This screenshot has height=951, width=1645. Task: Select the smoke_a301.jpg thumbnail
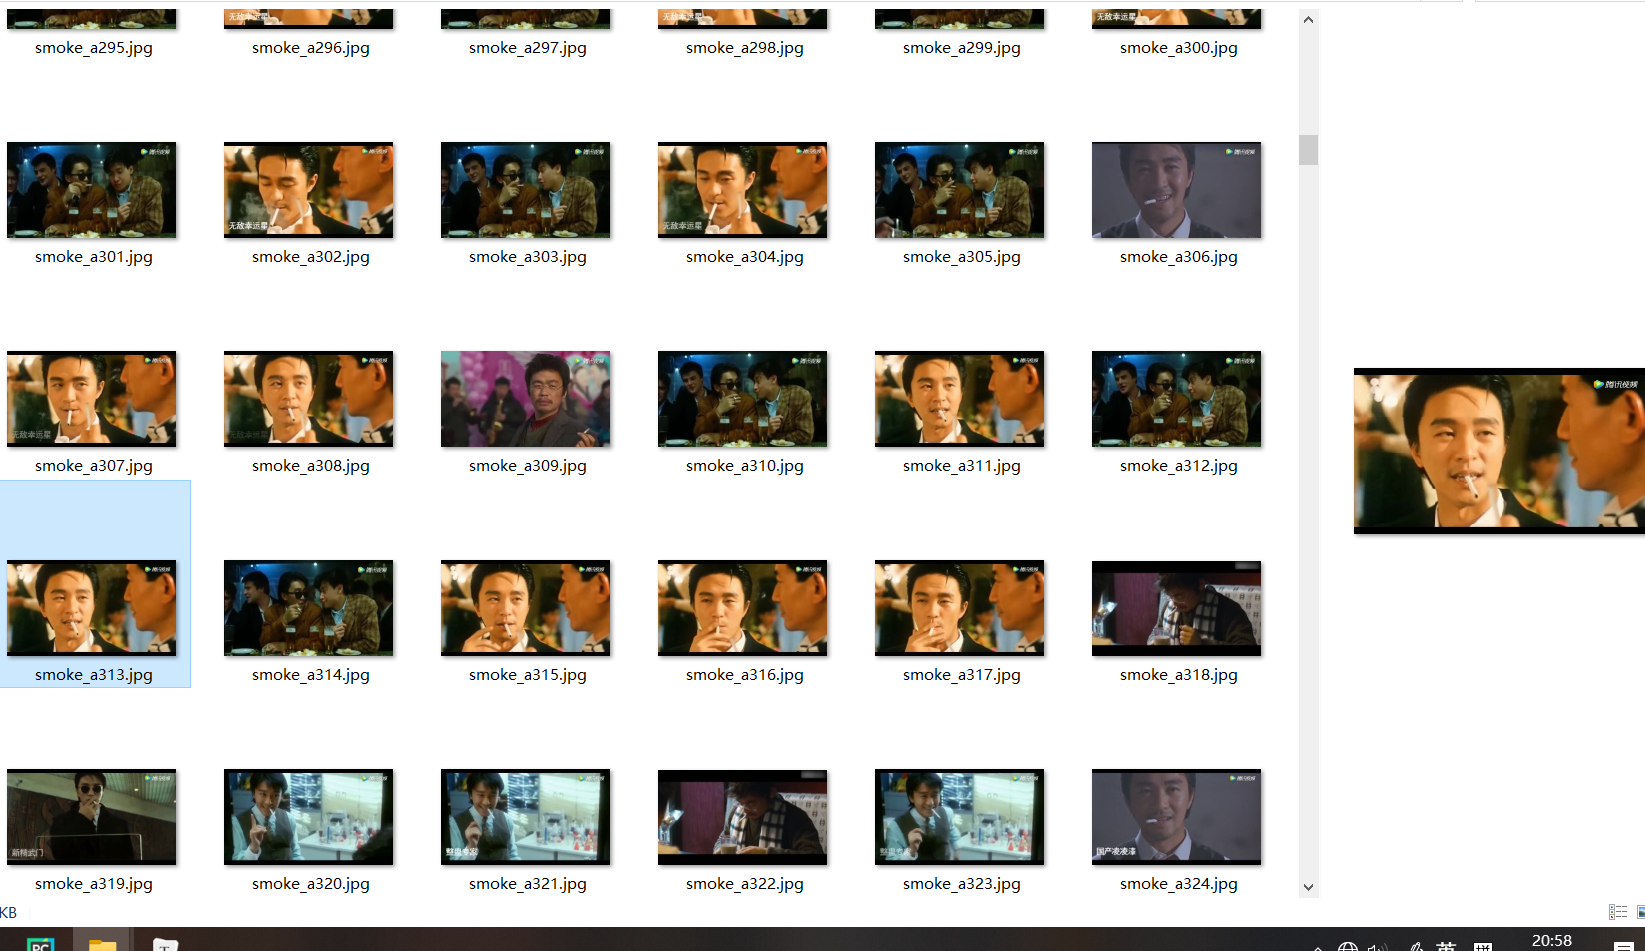(x=92, y=190)
